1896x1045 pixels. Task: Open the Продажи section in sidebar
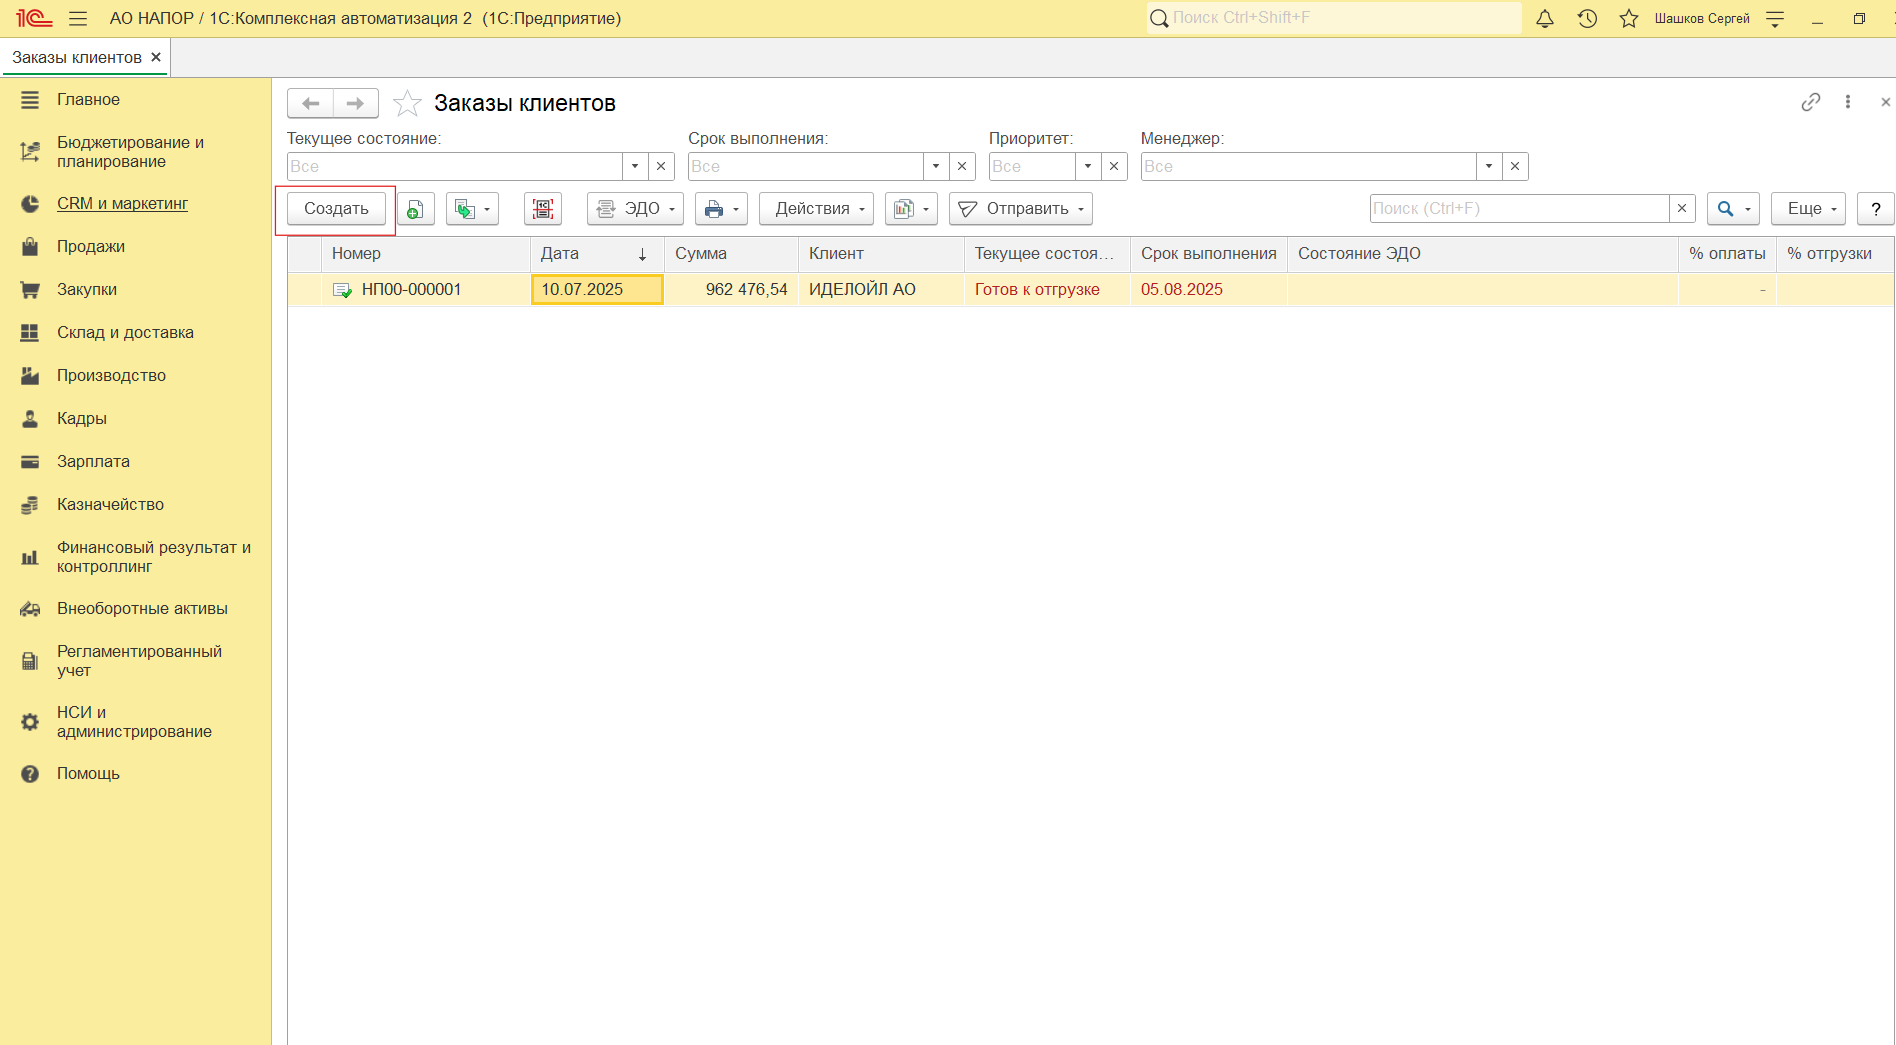point(91,246)
